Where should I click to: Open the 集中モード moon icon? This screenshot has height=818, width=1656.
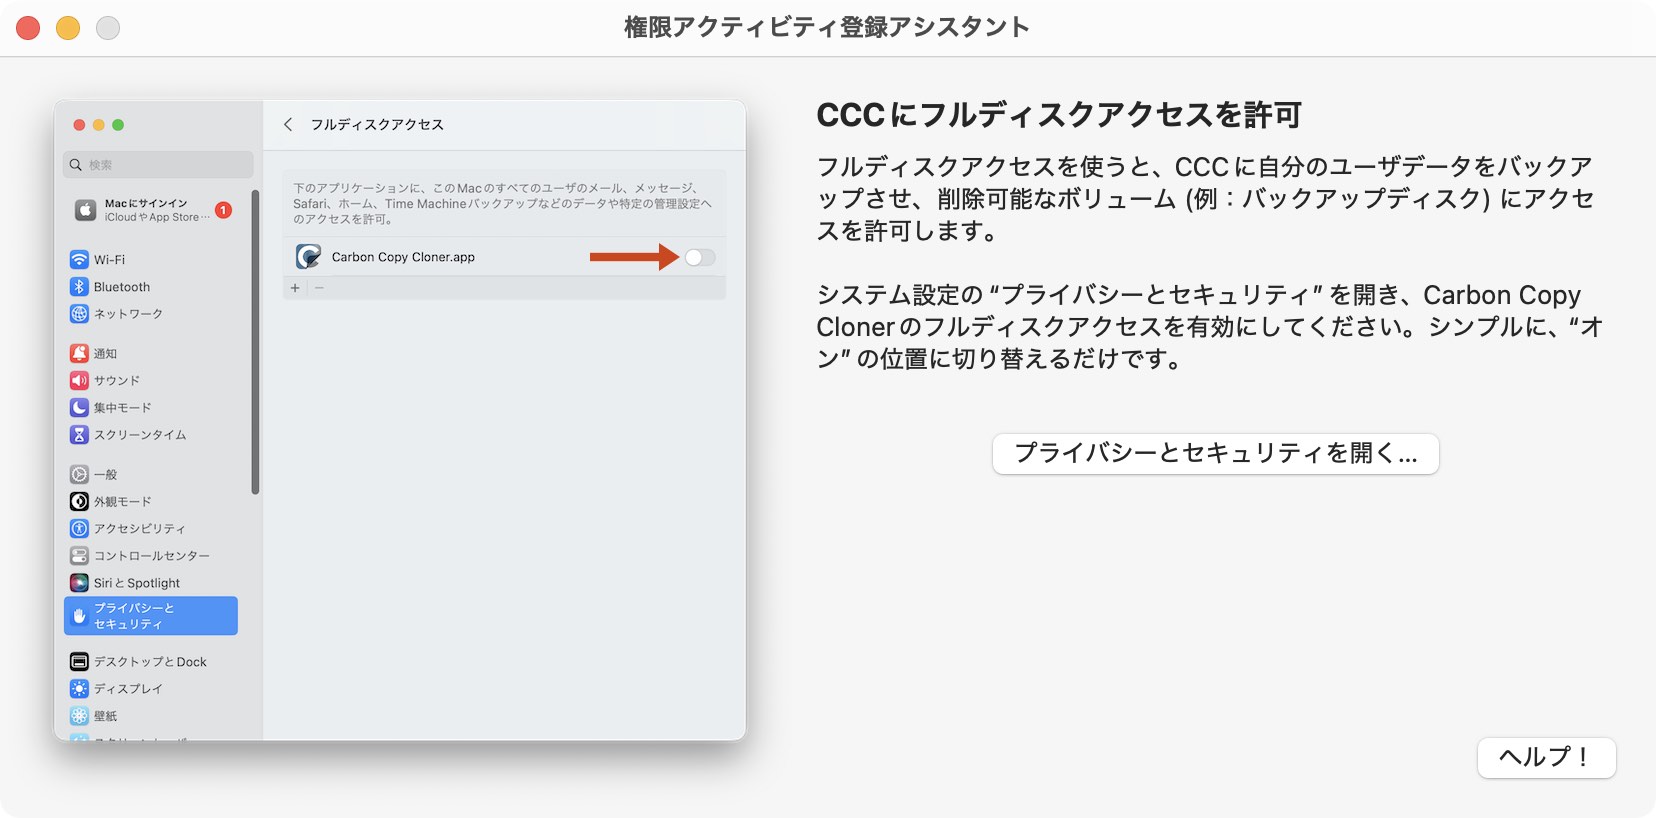coord(79,407)
